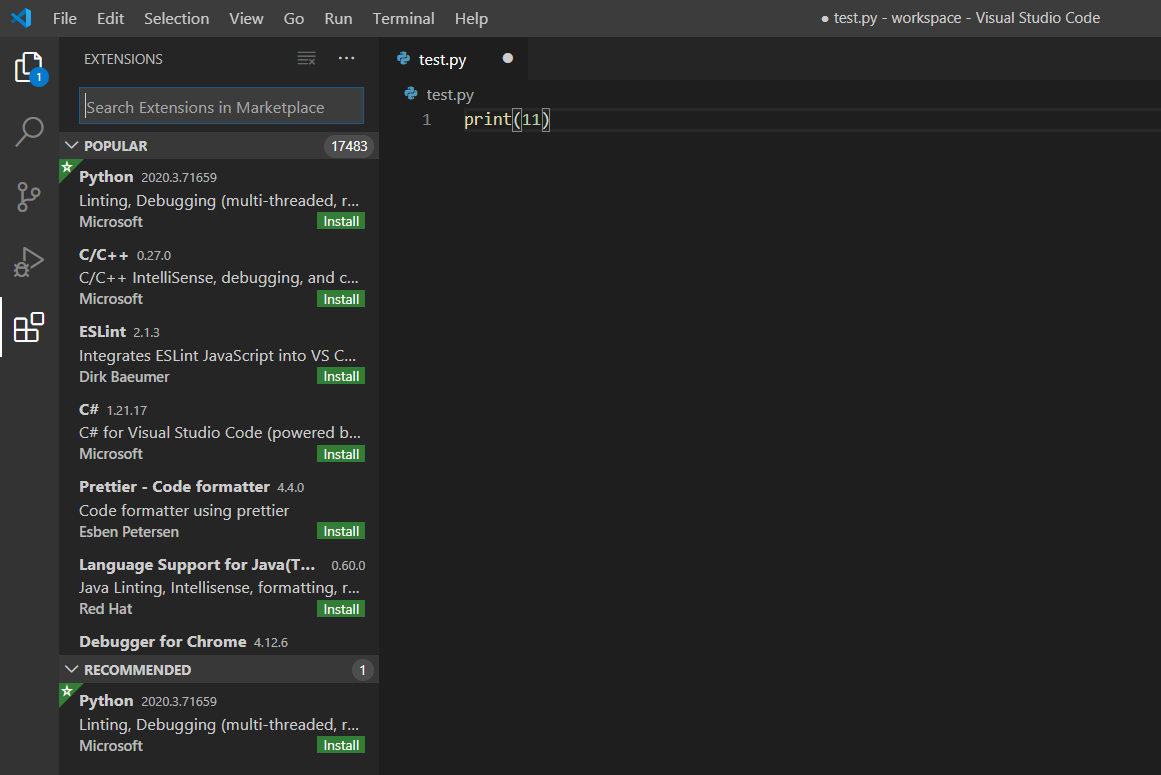1161x775 pixels.
Task: Install the ESLint extension
Action: click(341, 376)
